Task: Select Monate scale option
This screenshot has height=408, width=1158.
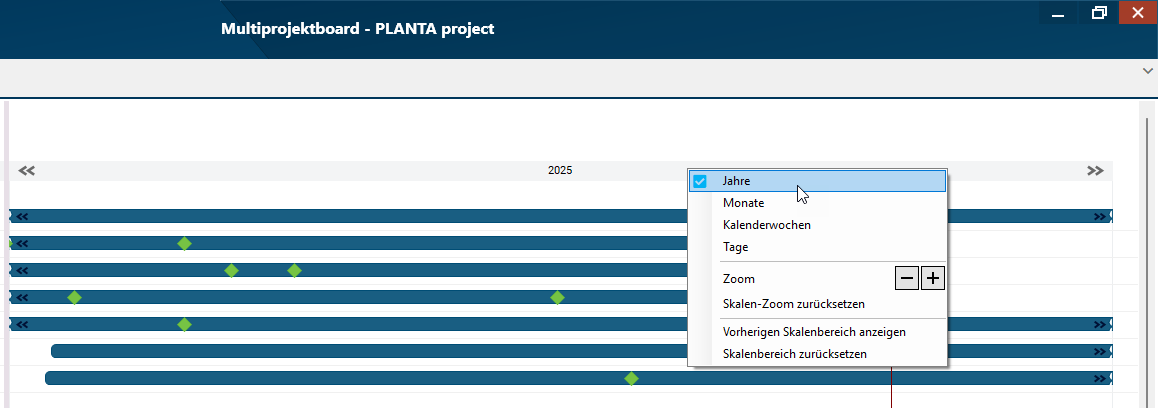Action: point(743,203)
